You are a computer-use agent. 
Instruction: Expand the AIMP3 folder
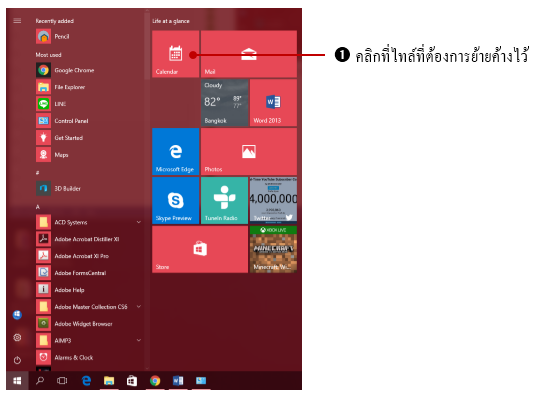coord(139,340)
